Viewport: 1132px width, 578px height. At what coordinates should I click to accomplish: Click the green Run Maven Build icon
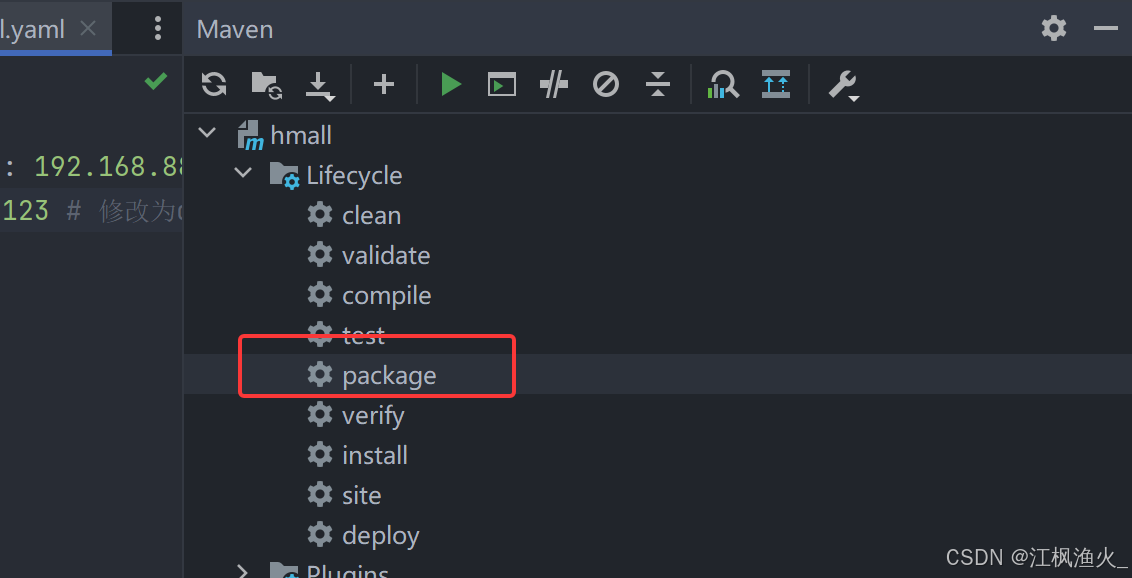(451, 85)
